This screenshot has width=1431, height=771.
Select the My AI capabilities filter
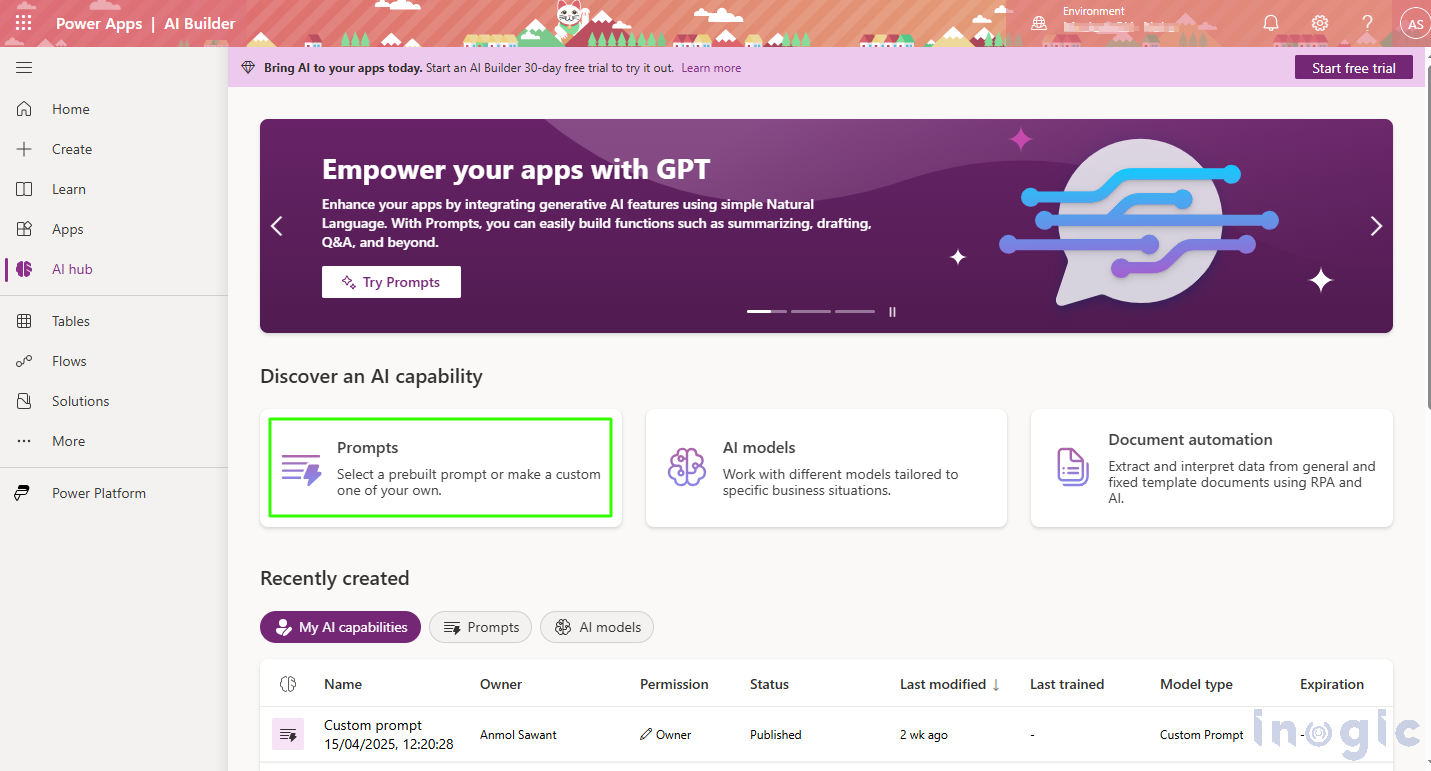point(340,627)
